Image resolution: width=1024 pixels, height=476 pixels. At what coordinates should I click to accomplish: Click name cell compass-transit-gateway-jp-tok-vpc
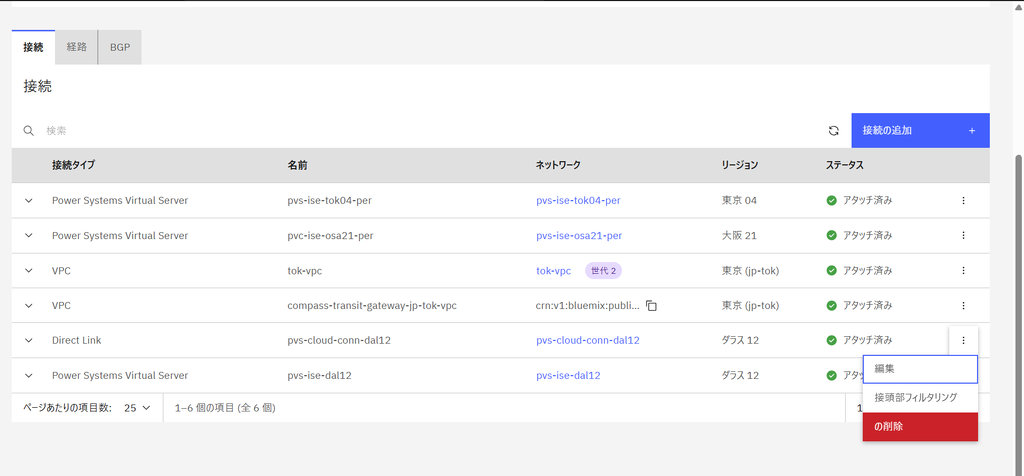coord(372,305)
